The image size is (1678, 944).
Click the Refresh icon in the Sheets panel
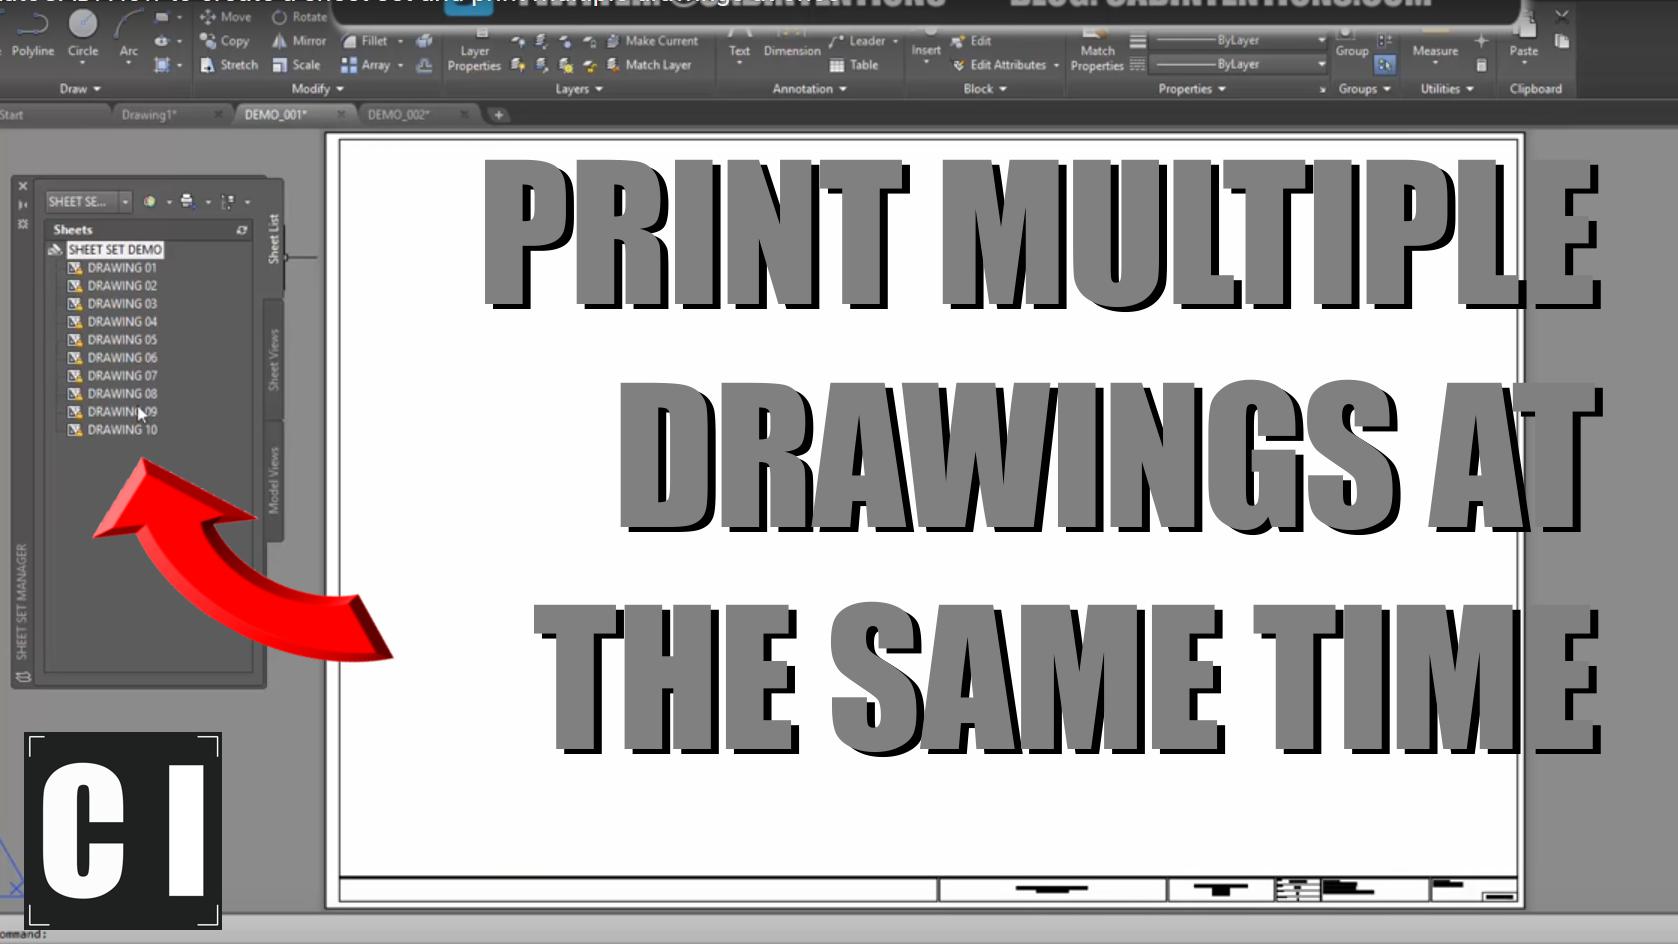(x=241, y=229)
